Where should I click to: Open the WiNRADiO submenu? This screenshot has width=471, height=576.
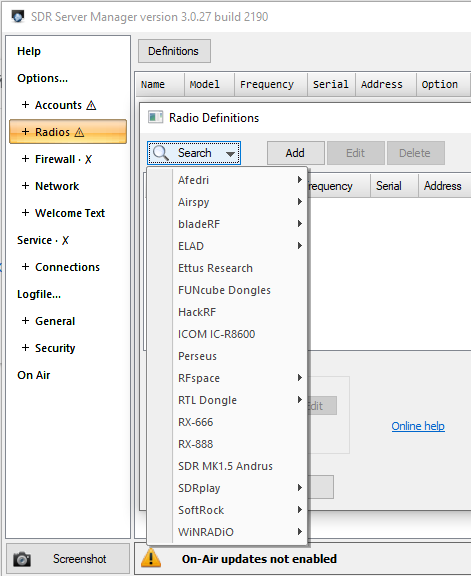[227, 532]
